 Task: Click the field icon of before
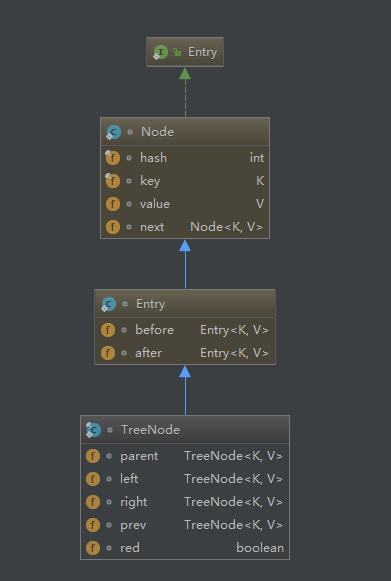pyautogui.click(x=108, y=330)
